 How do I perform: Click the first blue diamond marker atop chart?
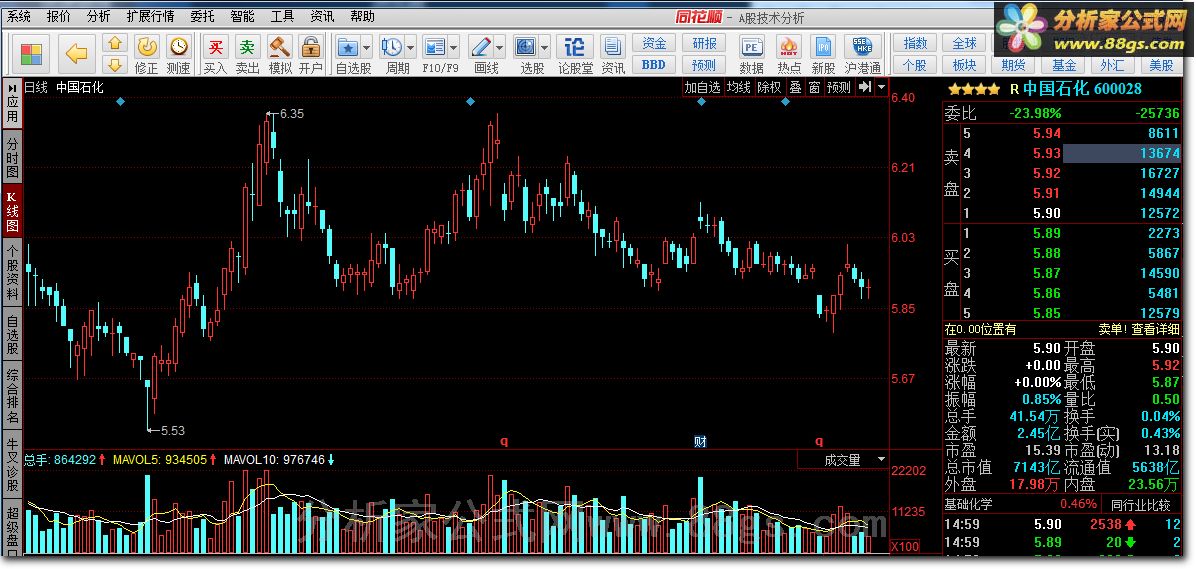point(121,101)
